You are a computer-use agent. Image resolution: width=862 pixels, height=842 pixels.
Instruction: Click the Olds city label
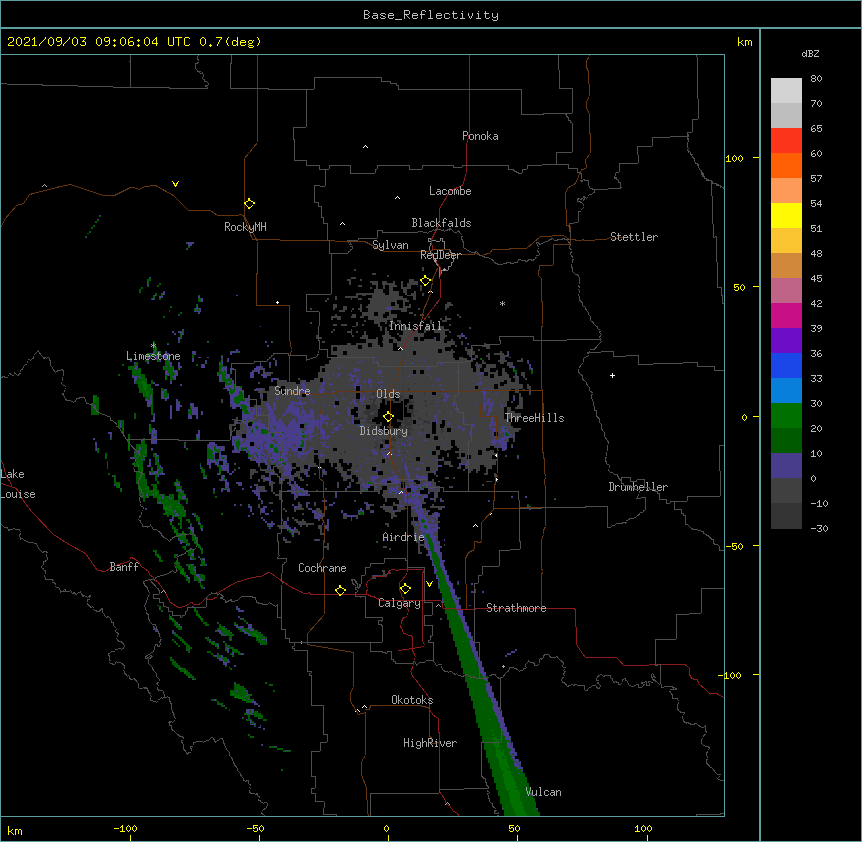click(x=388, y=394)
